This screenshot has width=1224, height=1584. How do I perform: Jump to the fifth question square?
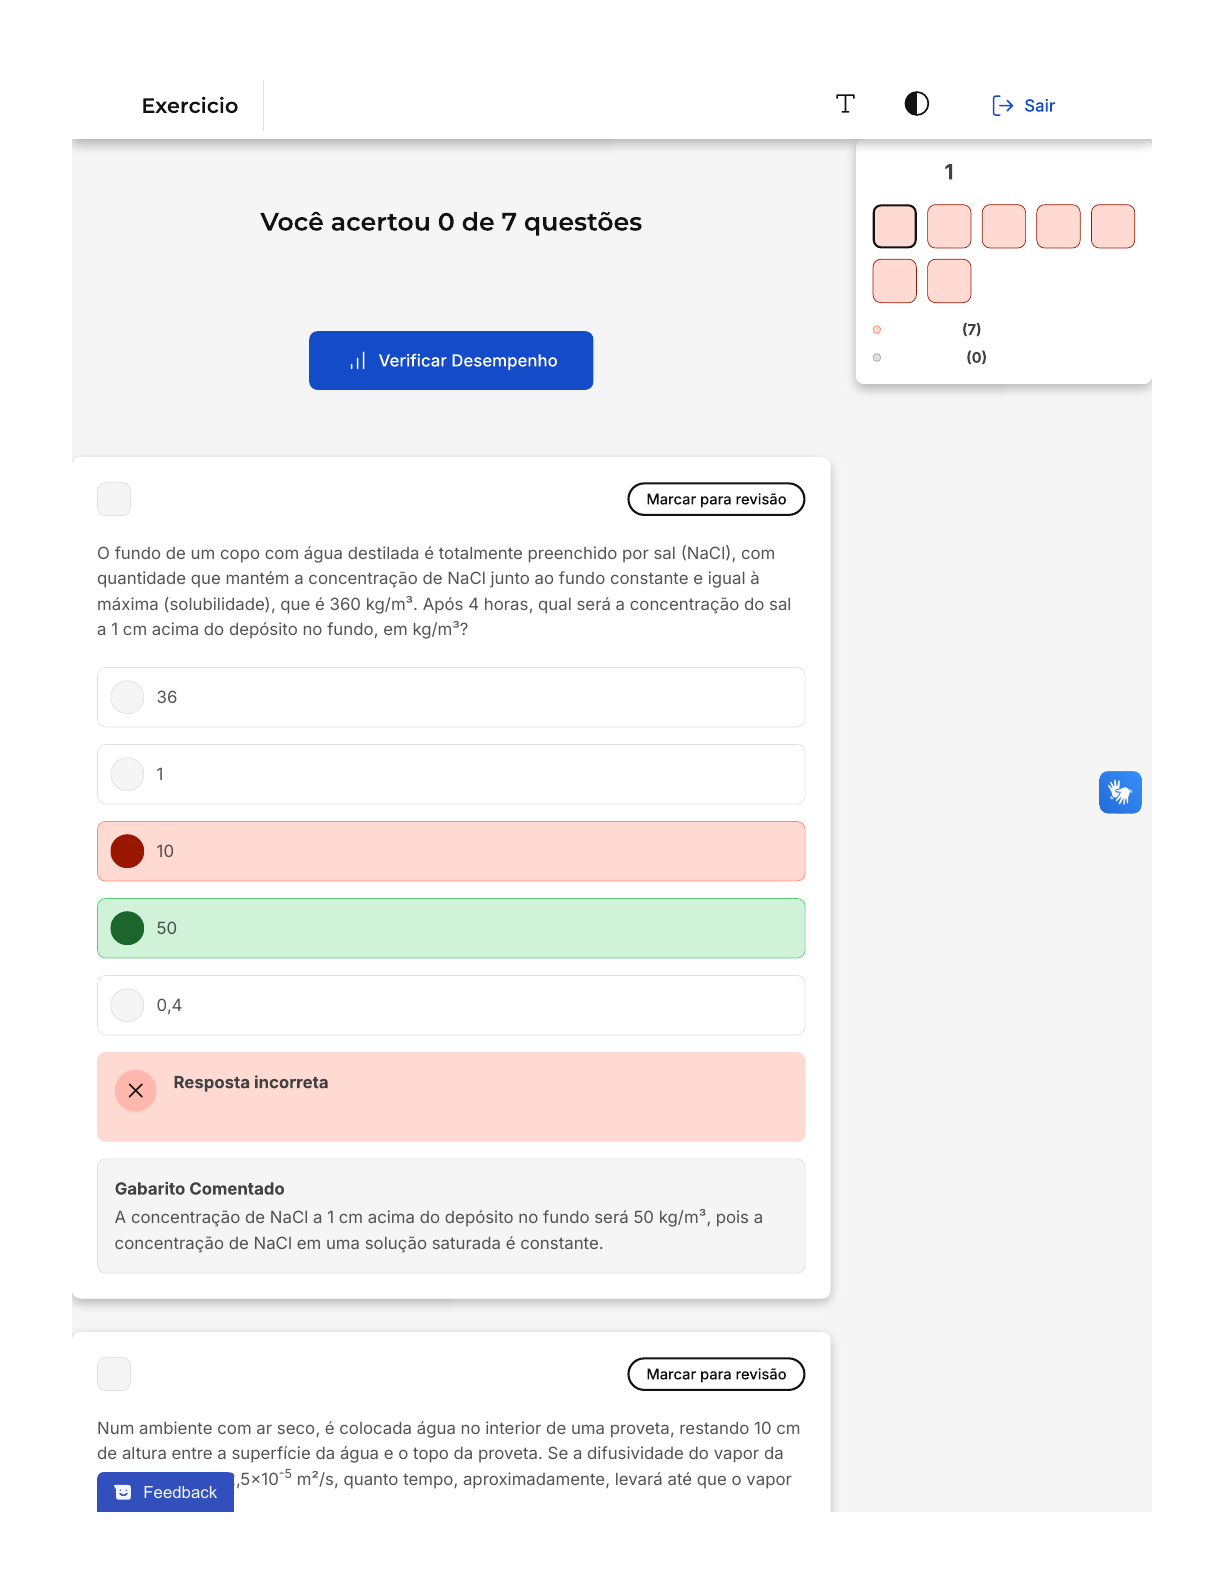1113,226
